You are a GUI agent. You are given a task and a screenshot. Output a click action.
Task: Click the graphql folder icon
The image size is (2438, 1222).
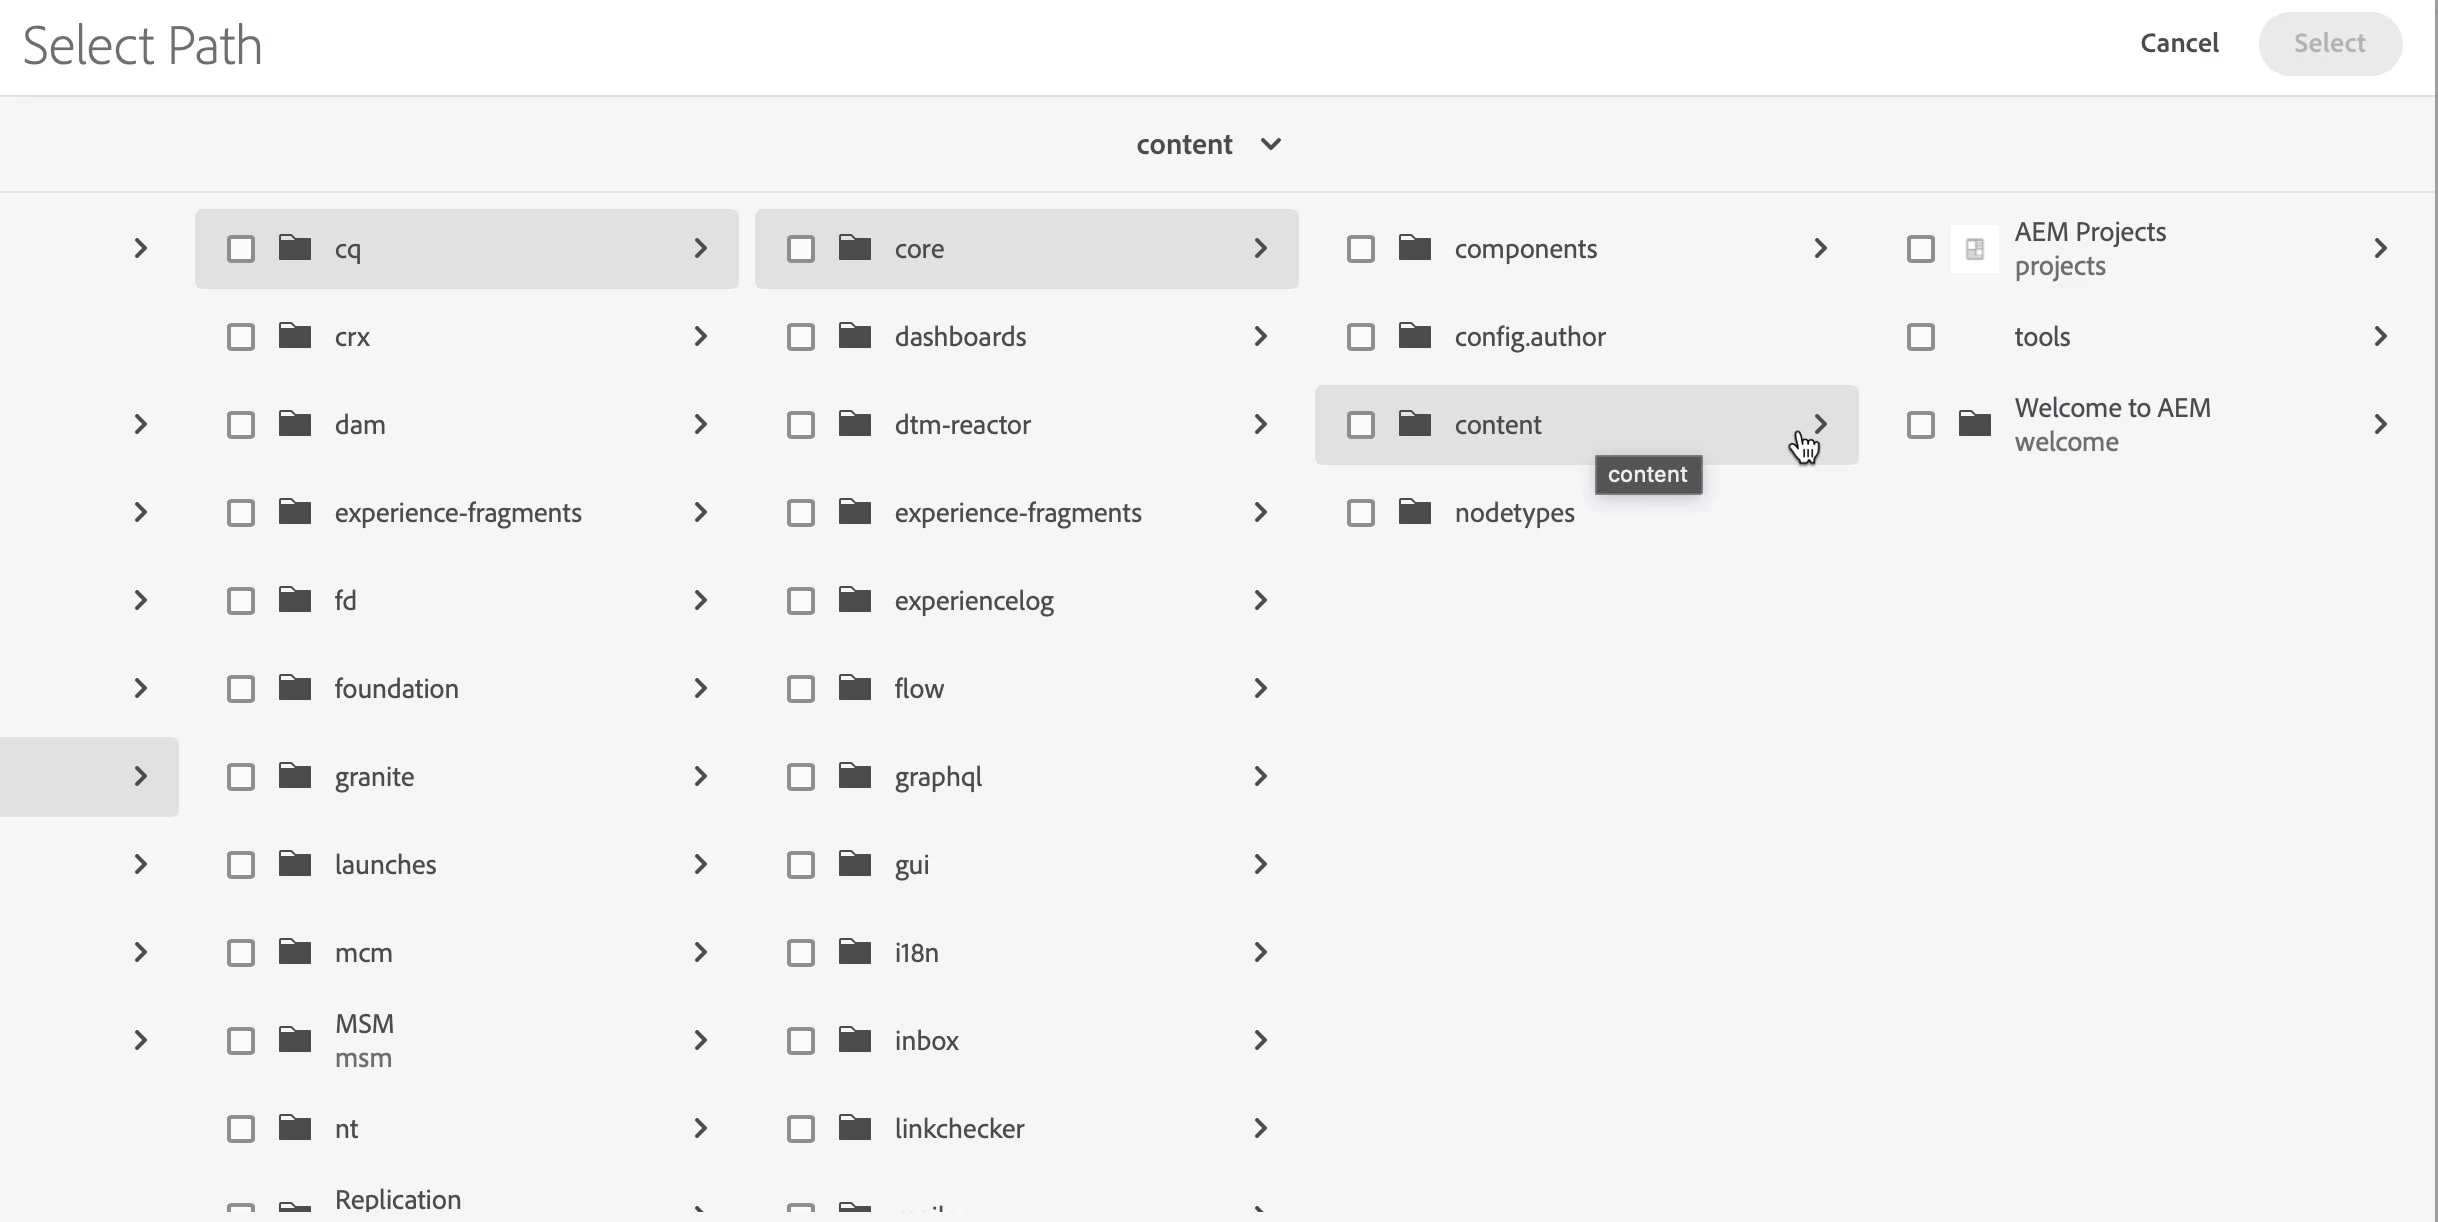coord(855,775)
